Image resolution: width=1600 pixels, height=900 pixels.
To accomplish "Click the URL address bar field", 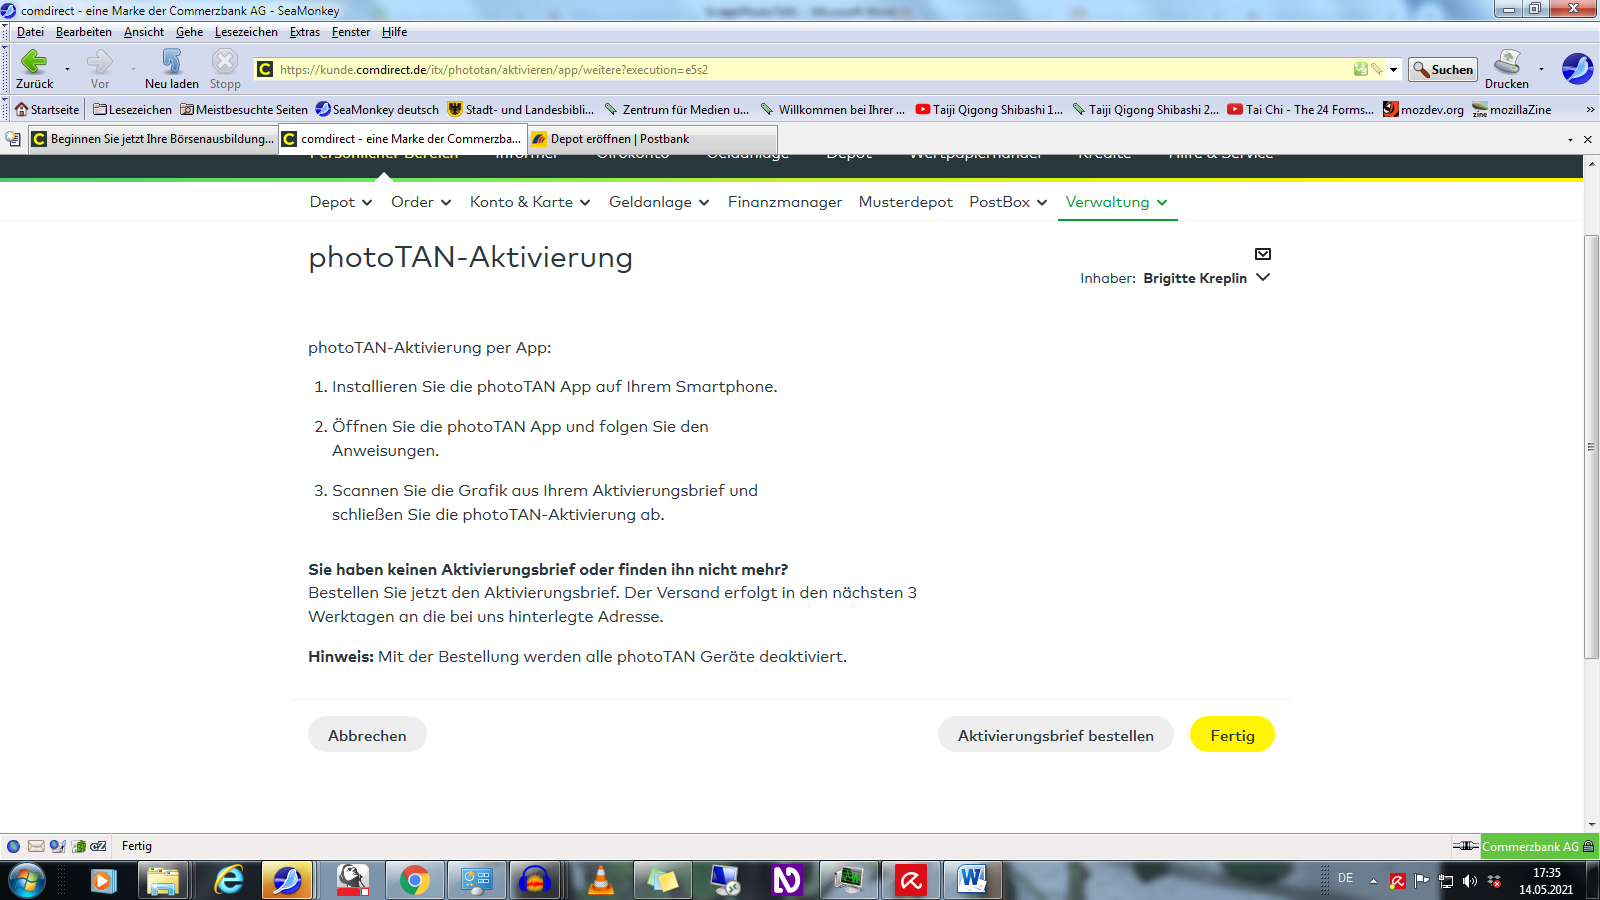I will (800, 70).
